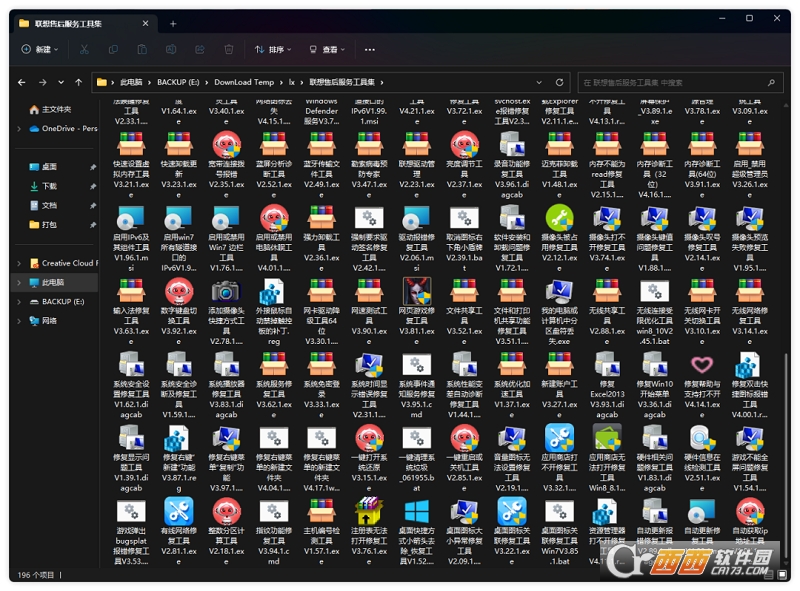Select the 联想售后服务工具集 window tab

[x=84, y=24]
